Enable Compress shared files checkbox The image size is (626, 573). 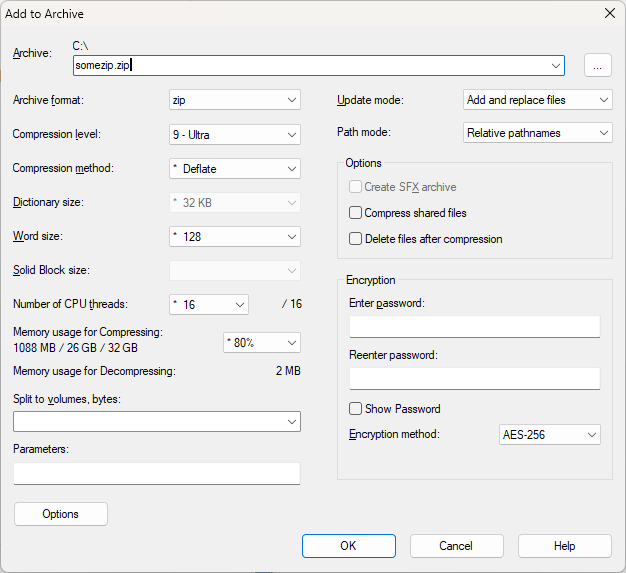355,213
